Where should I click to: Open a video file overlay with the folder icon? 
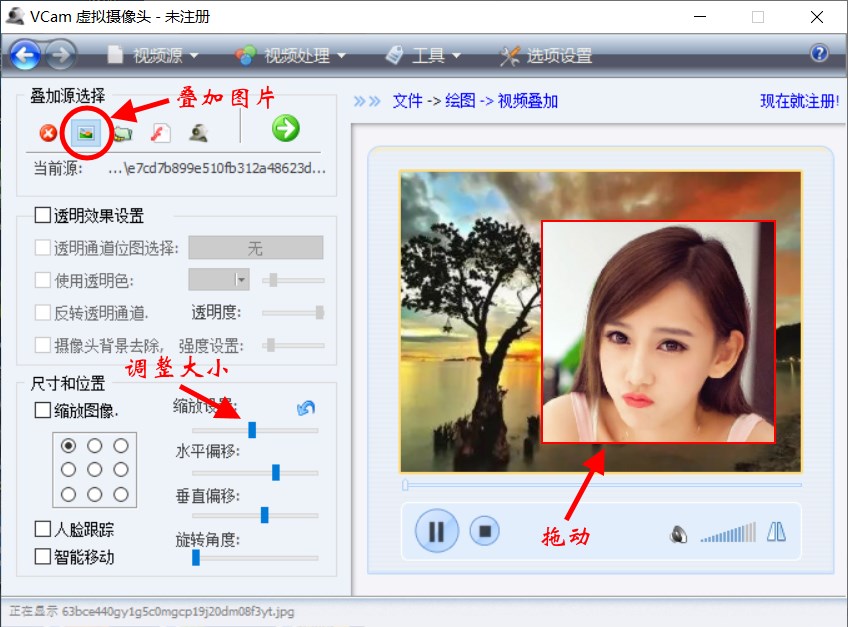(121, 131)
